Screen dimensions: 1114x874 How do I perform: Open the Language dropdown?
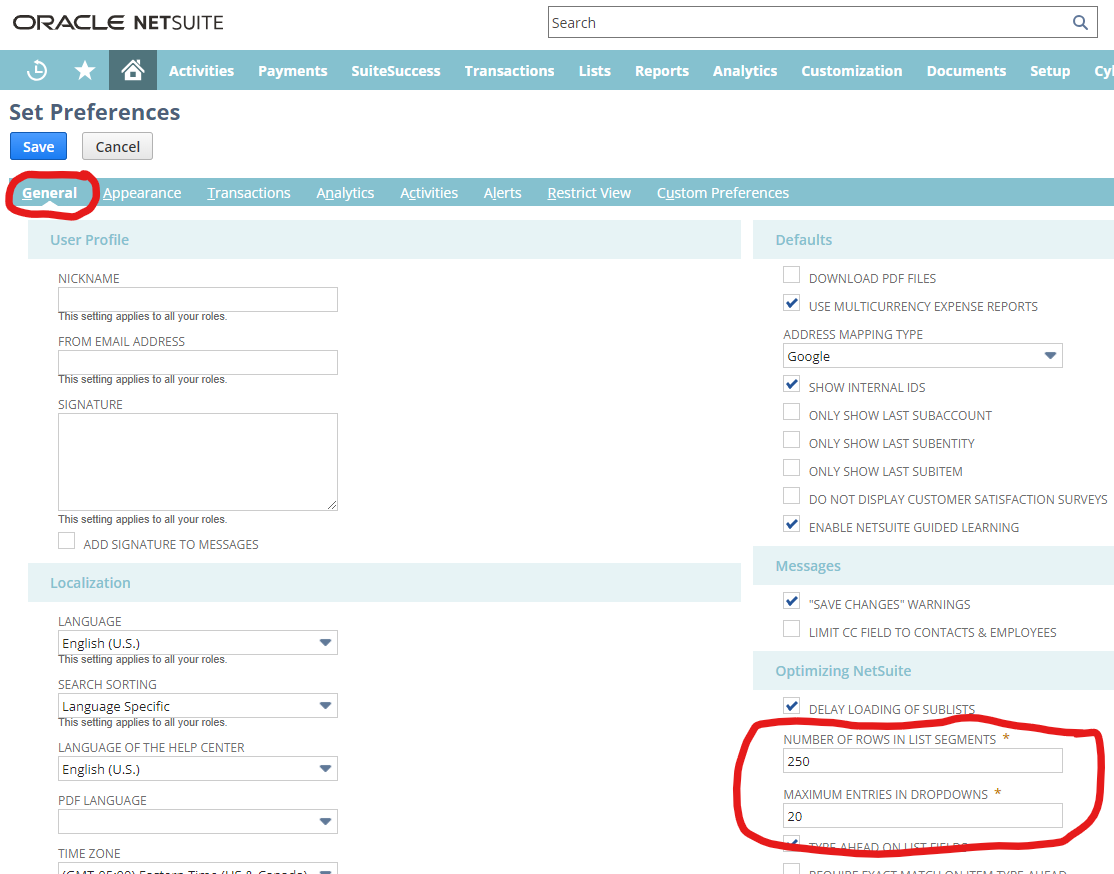[198, 642]
